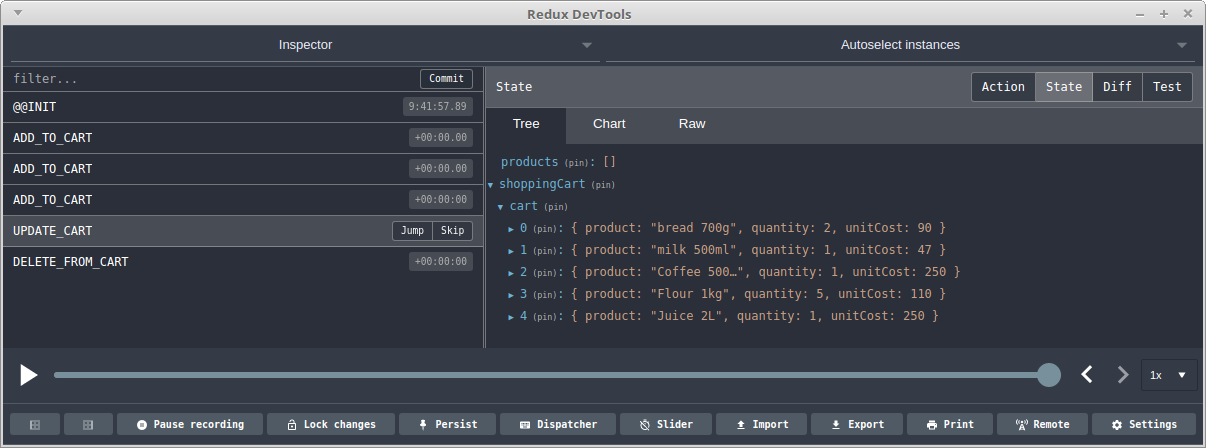Select the DELETE_FROM_CART action
The height and width of the screenshot is (448, 1206).
coord(243,262)
